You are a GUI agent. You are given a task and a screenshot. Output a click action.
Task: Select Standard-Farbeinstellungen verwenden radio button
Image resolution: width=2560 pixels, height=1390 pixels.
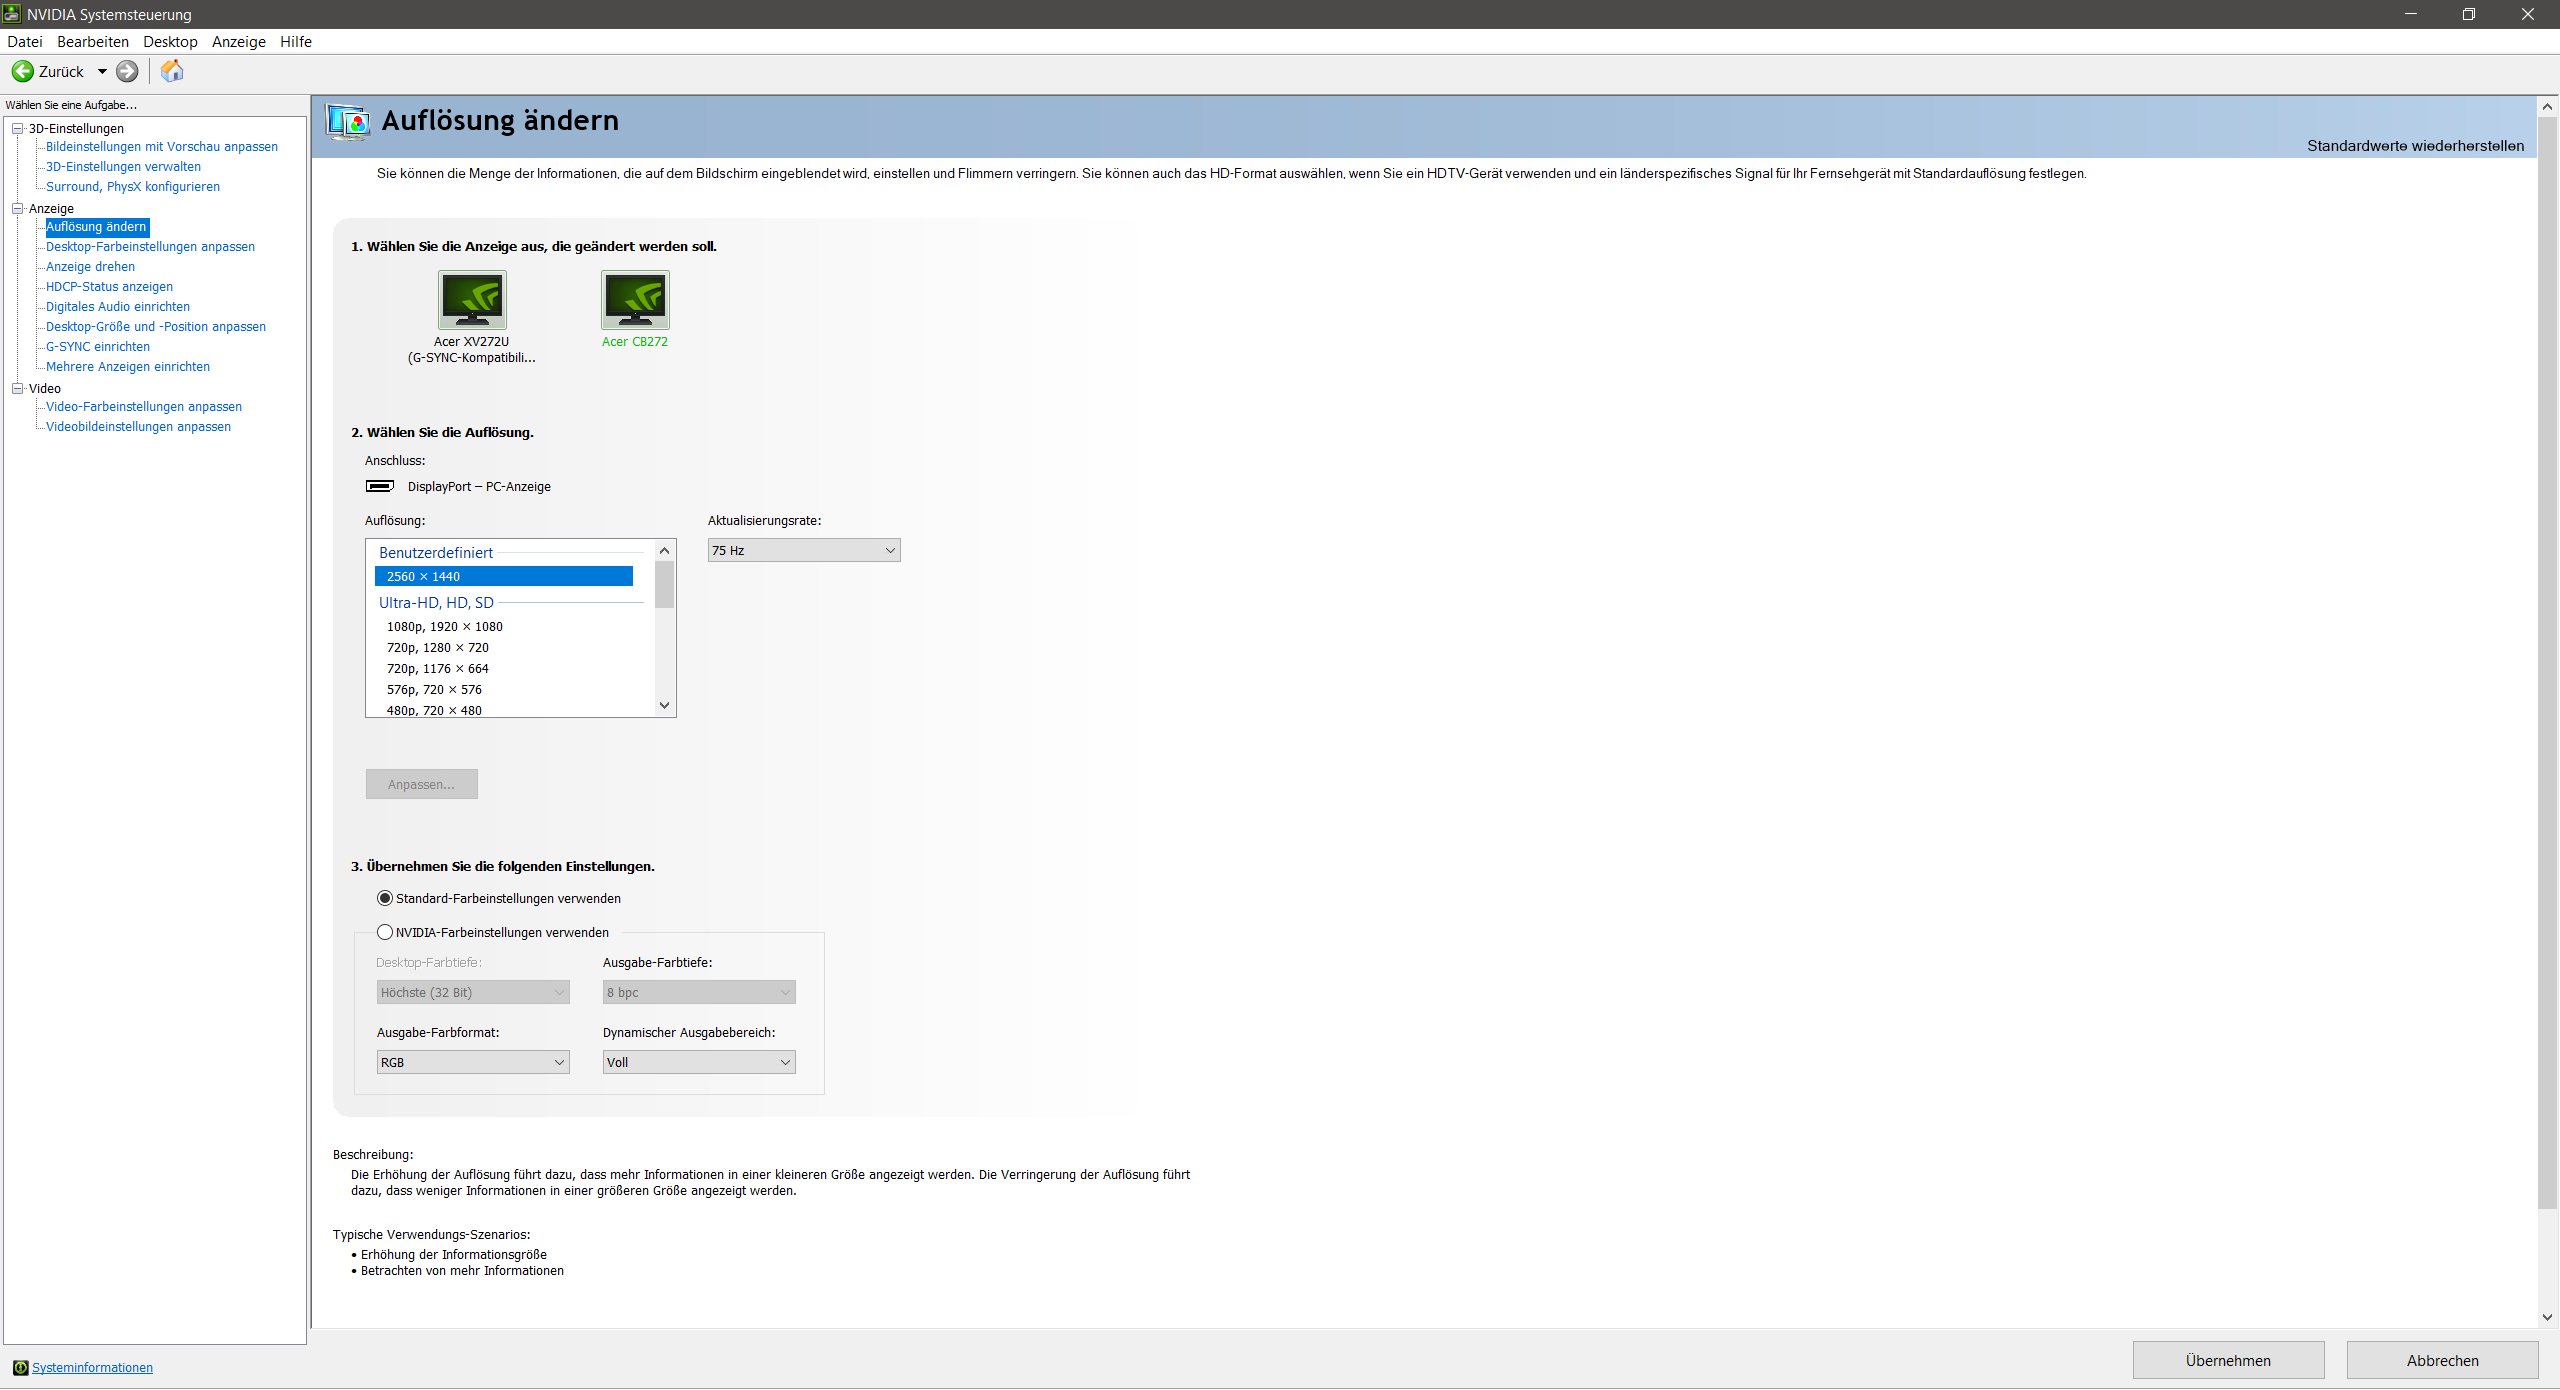[x=385, y=898]
